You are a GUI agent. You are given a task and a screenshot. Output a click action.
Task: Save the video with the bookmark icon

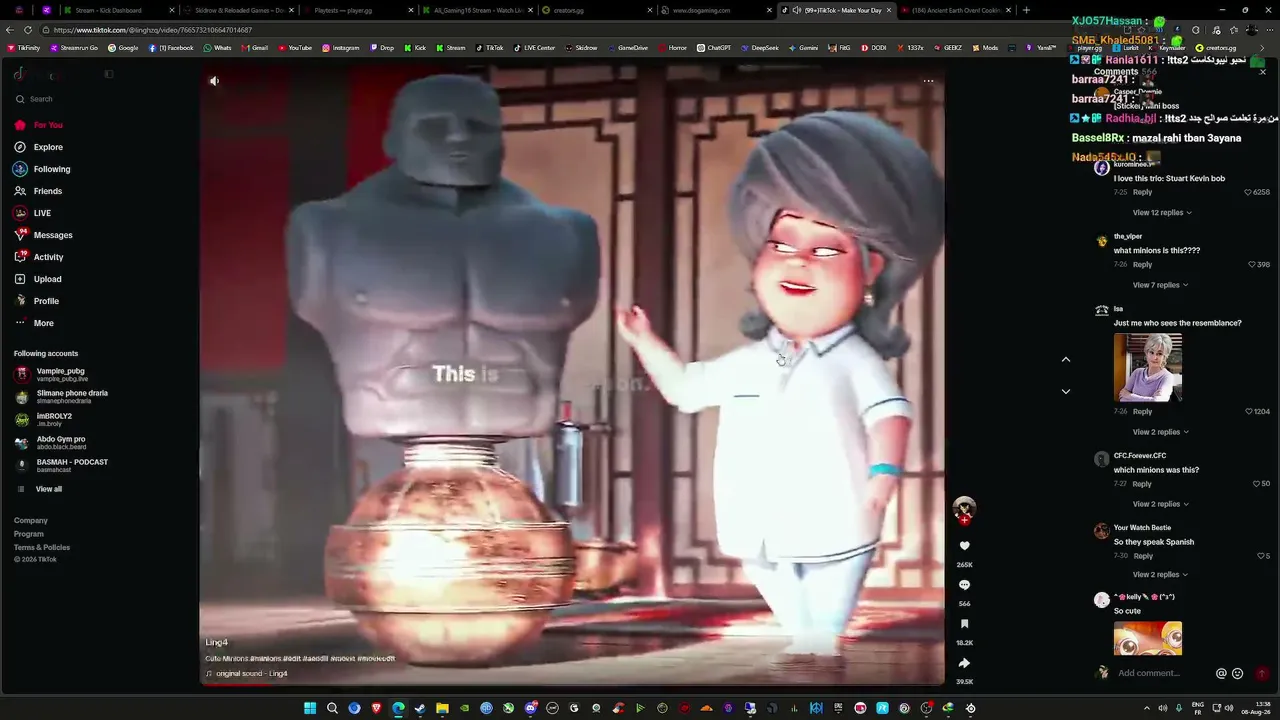[x=964, y=624]
